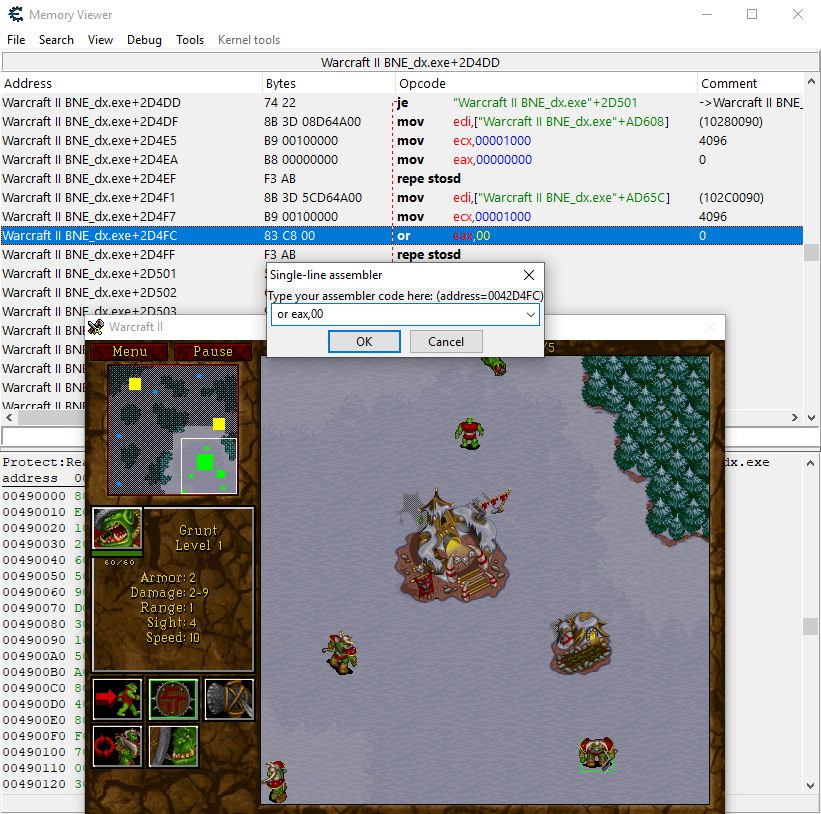Click the horizontal scroll right arrow

coord(795,417)
